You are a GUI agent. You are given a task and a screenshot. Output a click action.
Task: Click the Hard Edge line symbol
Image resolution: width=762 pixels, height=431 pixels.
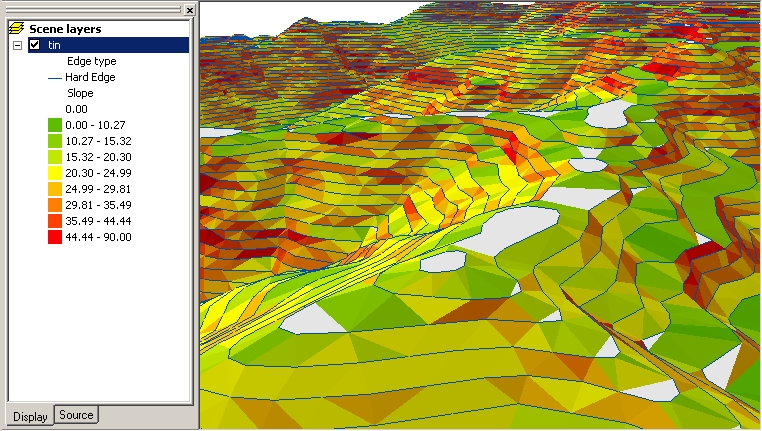(55, 77)
